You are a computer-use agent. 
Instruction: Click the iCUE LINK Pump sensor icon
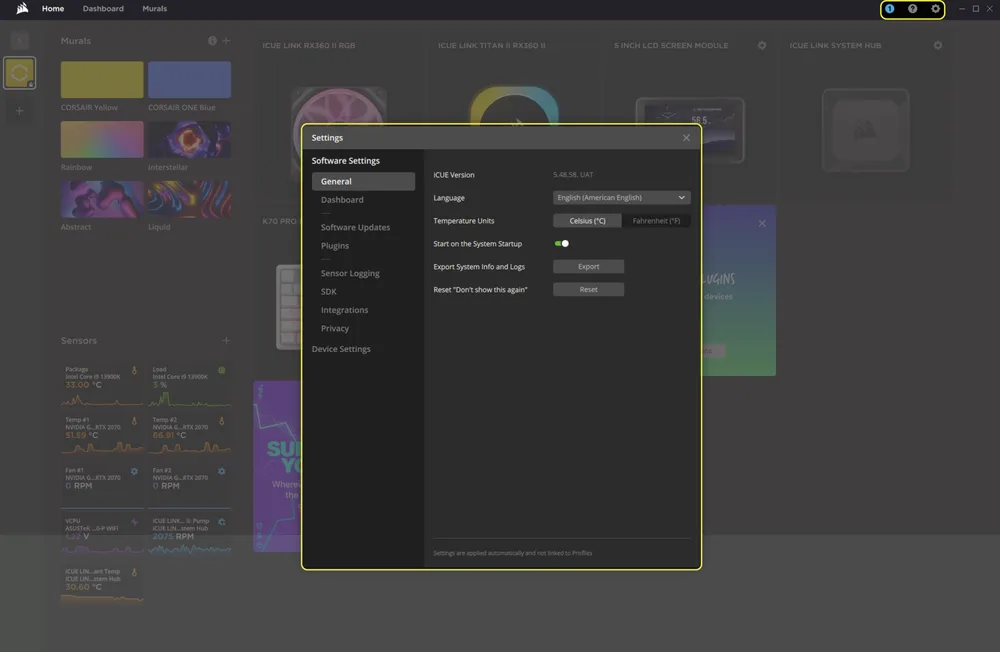221,522
